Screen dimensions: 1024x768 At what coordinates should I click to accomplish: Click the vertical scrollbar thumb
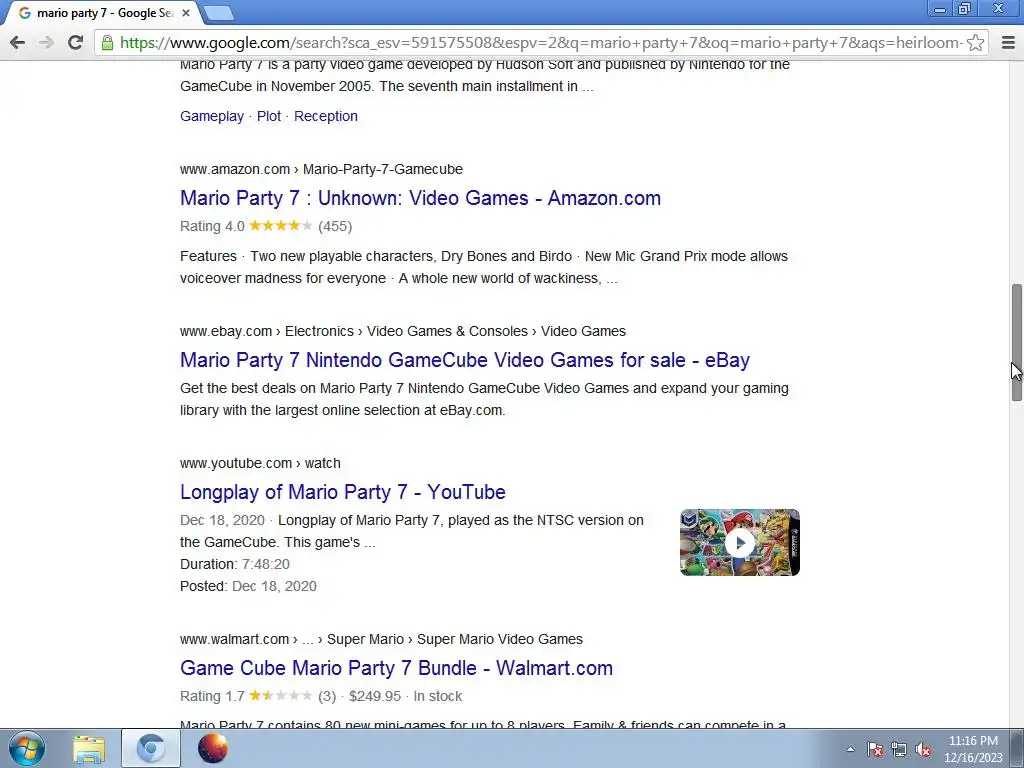[1017, 342]
